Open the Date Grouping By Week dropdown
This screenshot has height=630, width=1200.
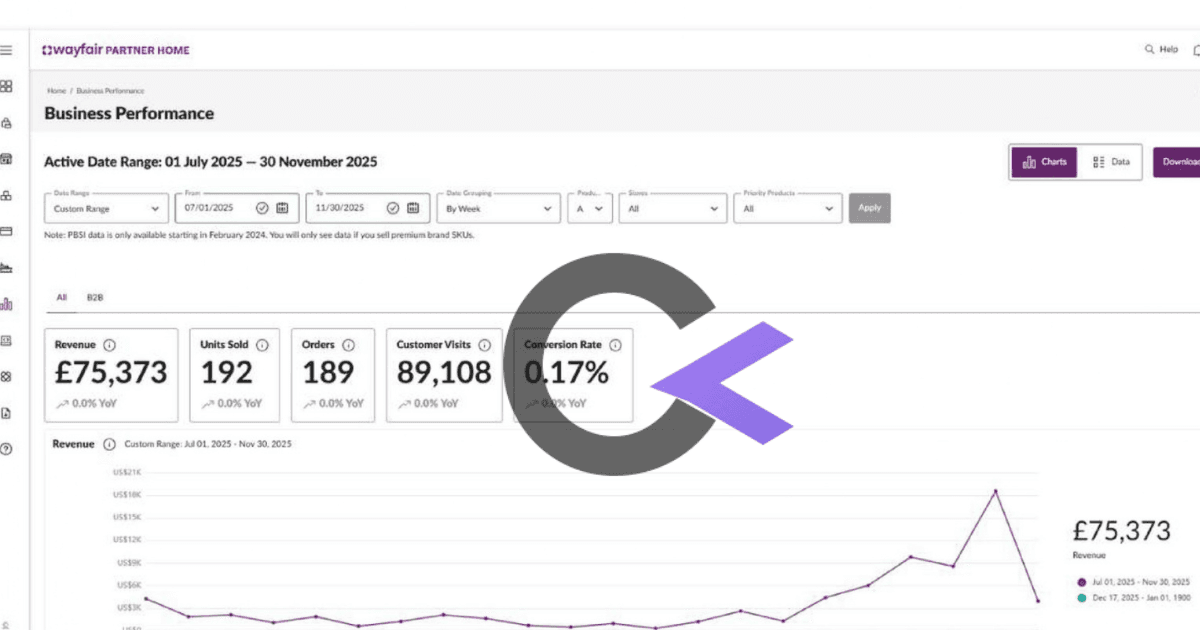tap(498, 208)
